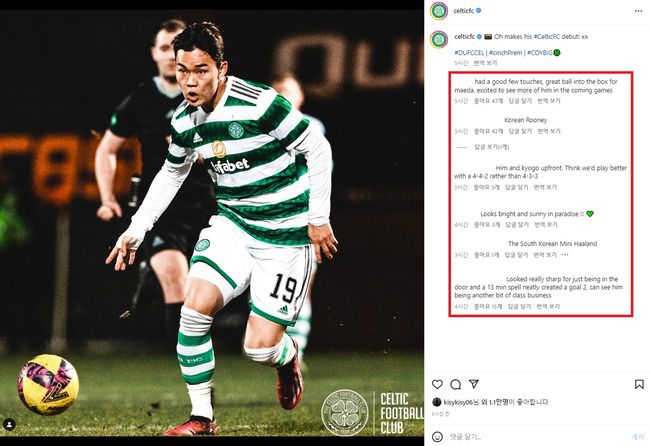Image resolution: width=650 pixels, height=446 pixels.
Task: Click the celticfc profile avatar at top
Action: click(x=439, y=11)
